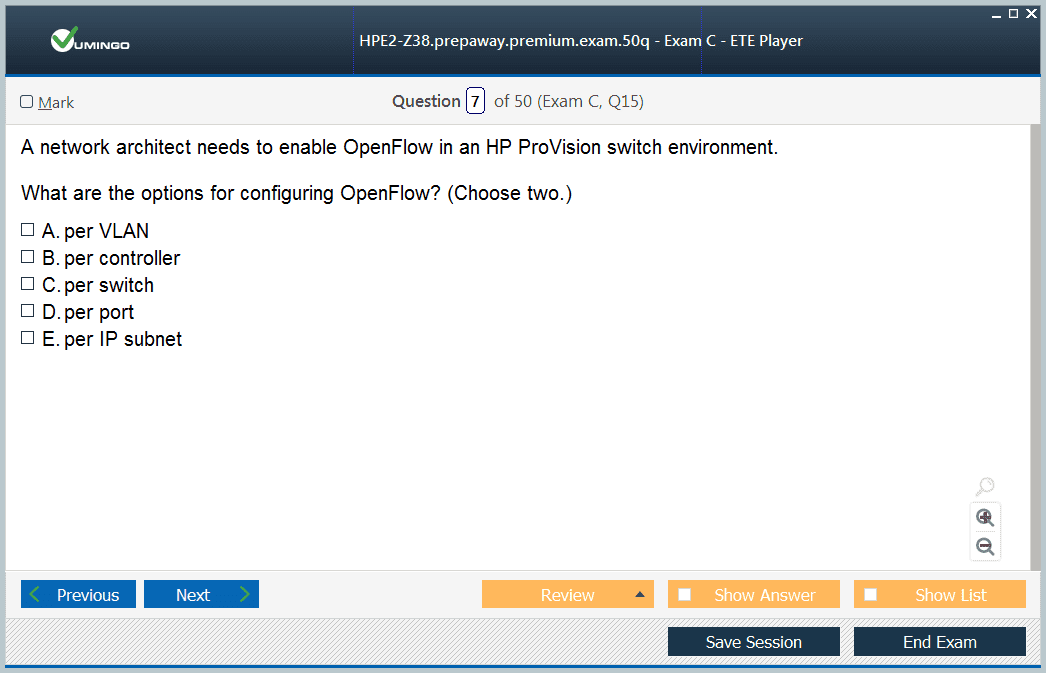Enable the Show List checkbox

(871, 594)
